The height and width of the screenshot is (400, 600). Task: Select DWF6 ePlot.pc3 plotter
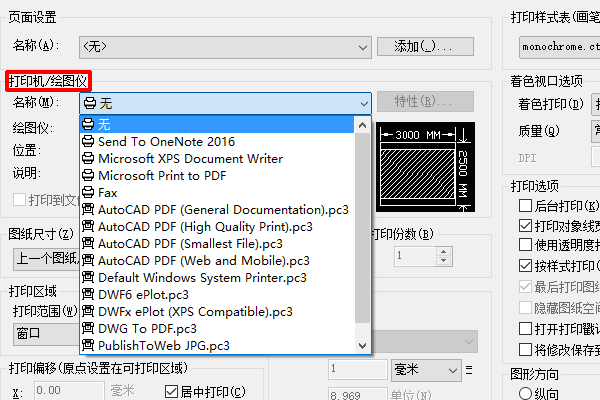(x=217, y=295)
